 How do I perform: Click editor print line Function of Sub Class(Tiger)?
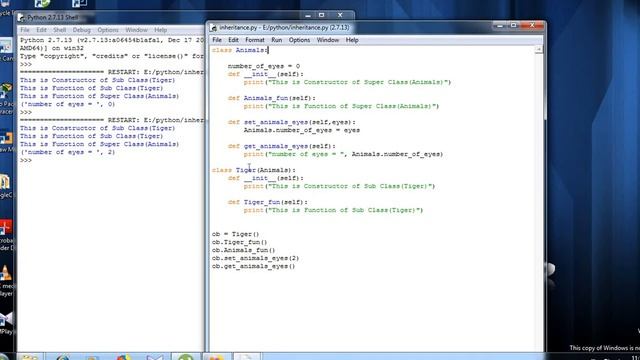[x=333, y=210]
